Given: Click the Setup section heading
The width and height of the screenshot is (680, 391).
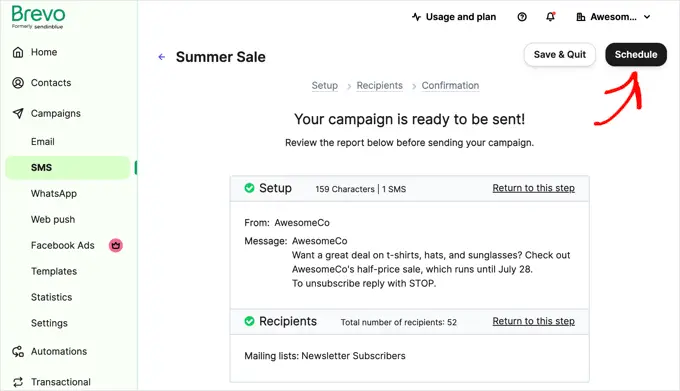Looking at the screenshot, I should (275, 188).
